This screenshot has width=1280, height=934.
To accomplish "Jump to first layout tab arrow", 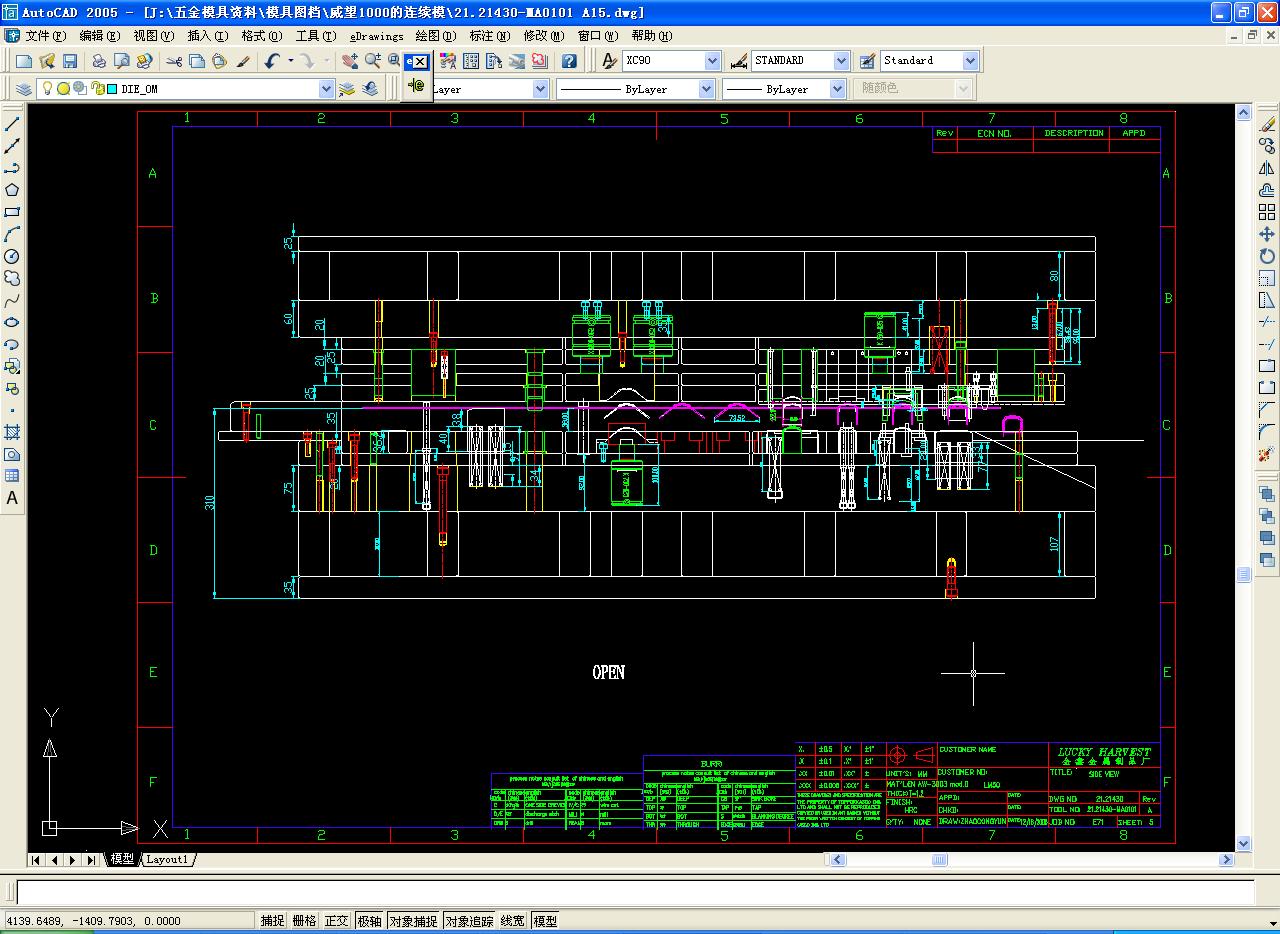I will (36, 860).
